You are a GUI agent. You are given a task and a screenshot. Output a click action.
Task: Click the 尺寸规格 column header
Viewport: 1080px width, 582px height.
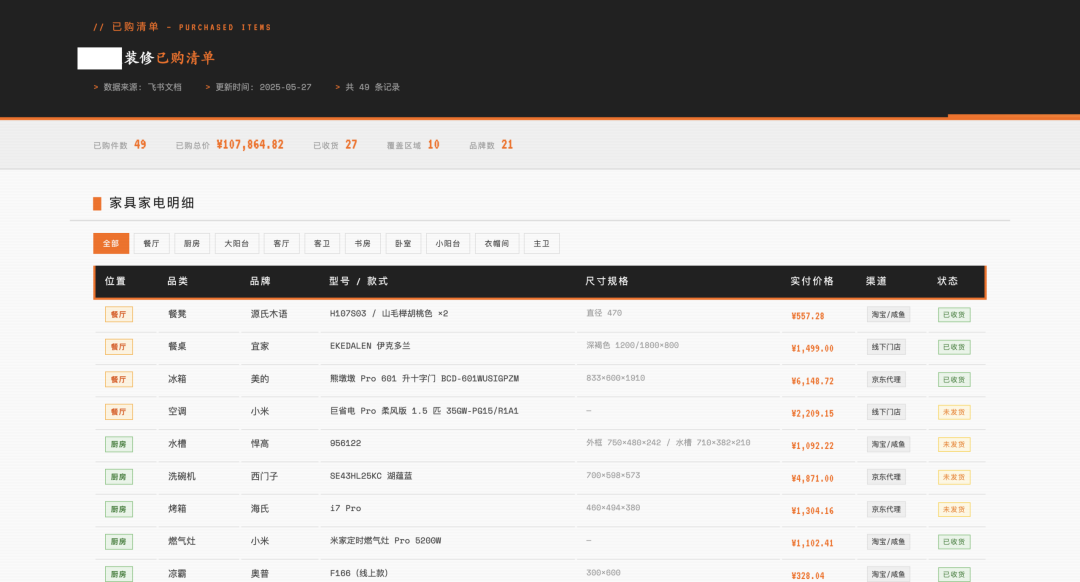[607, 282]
